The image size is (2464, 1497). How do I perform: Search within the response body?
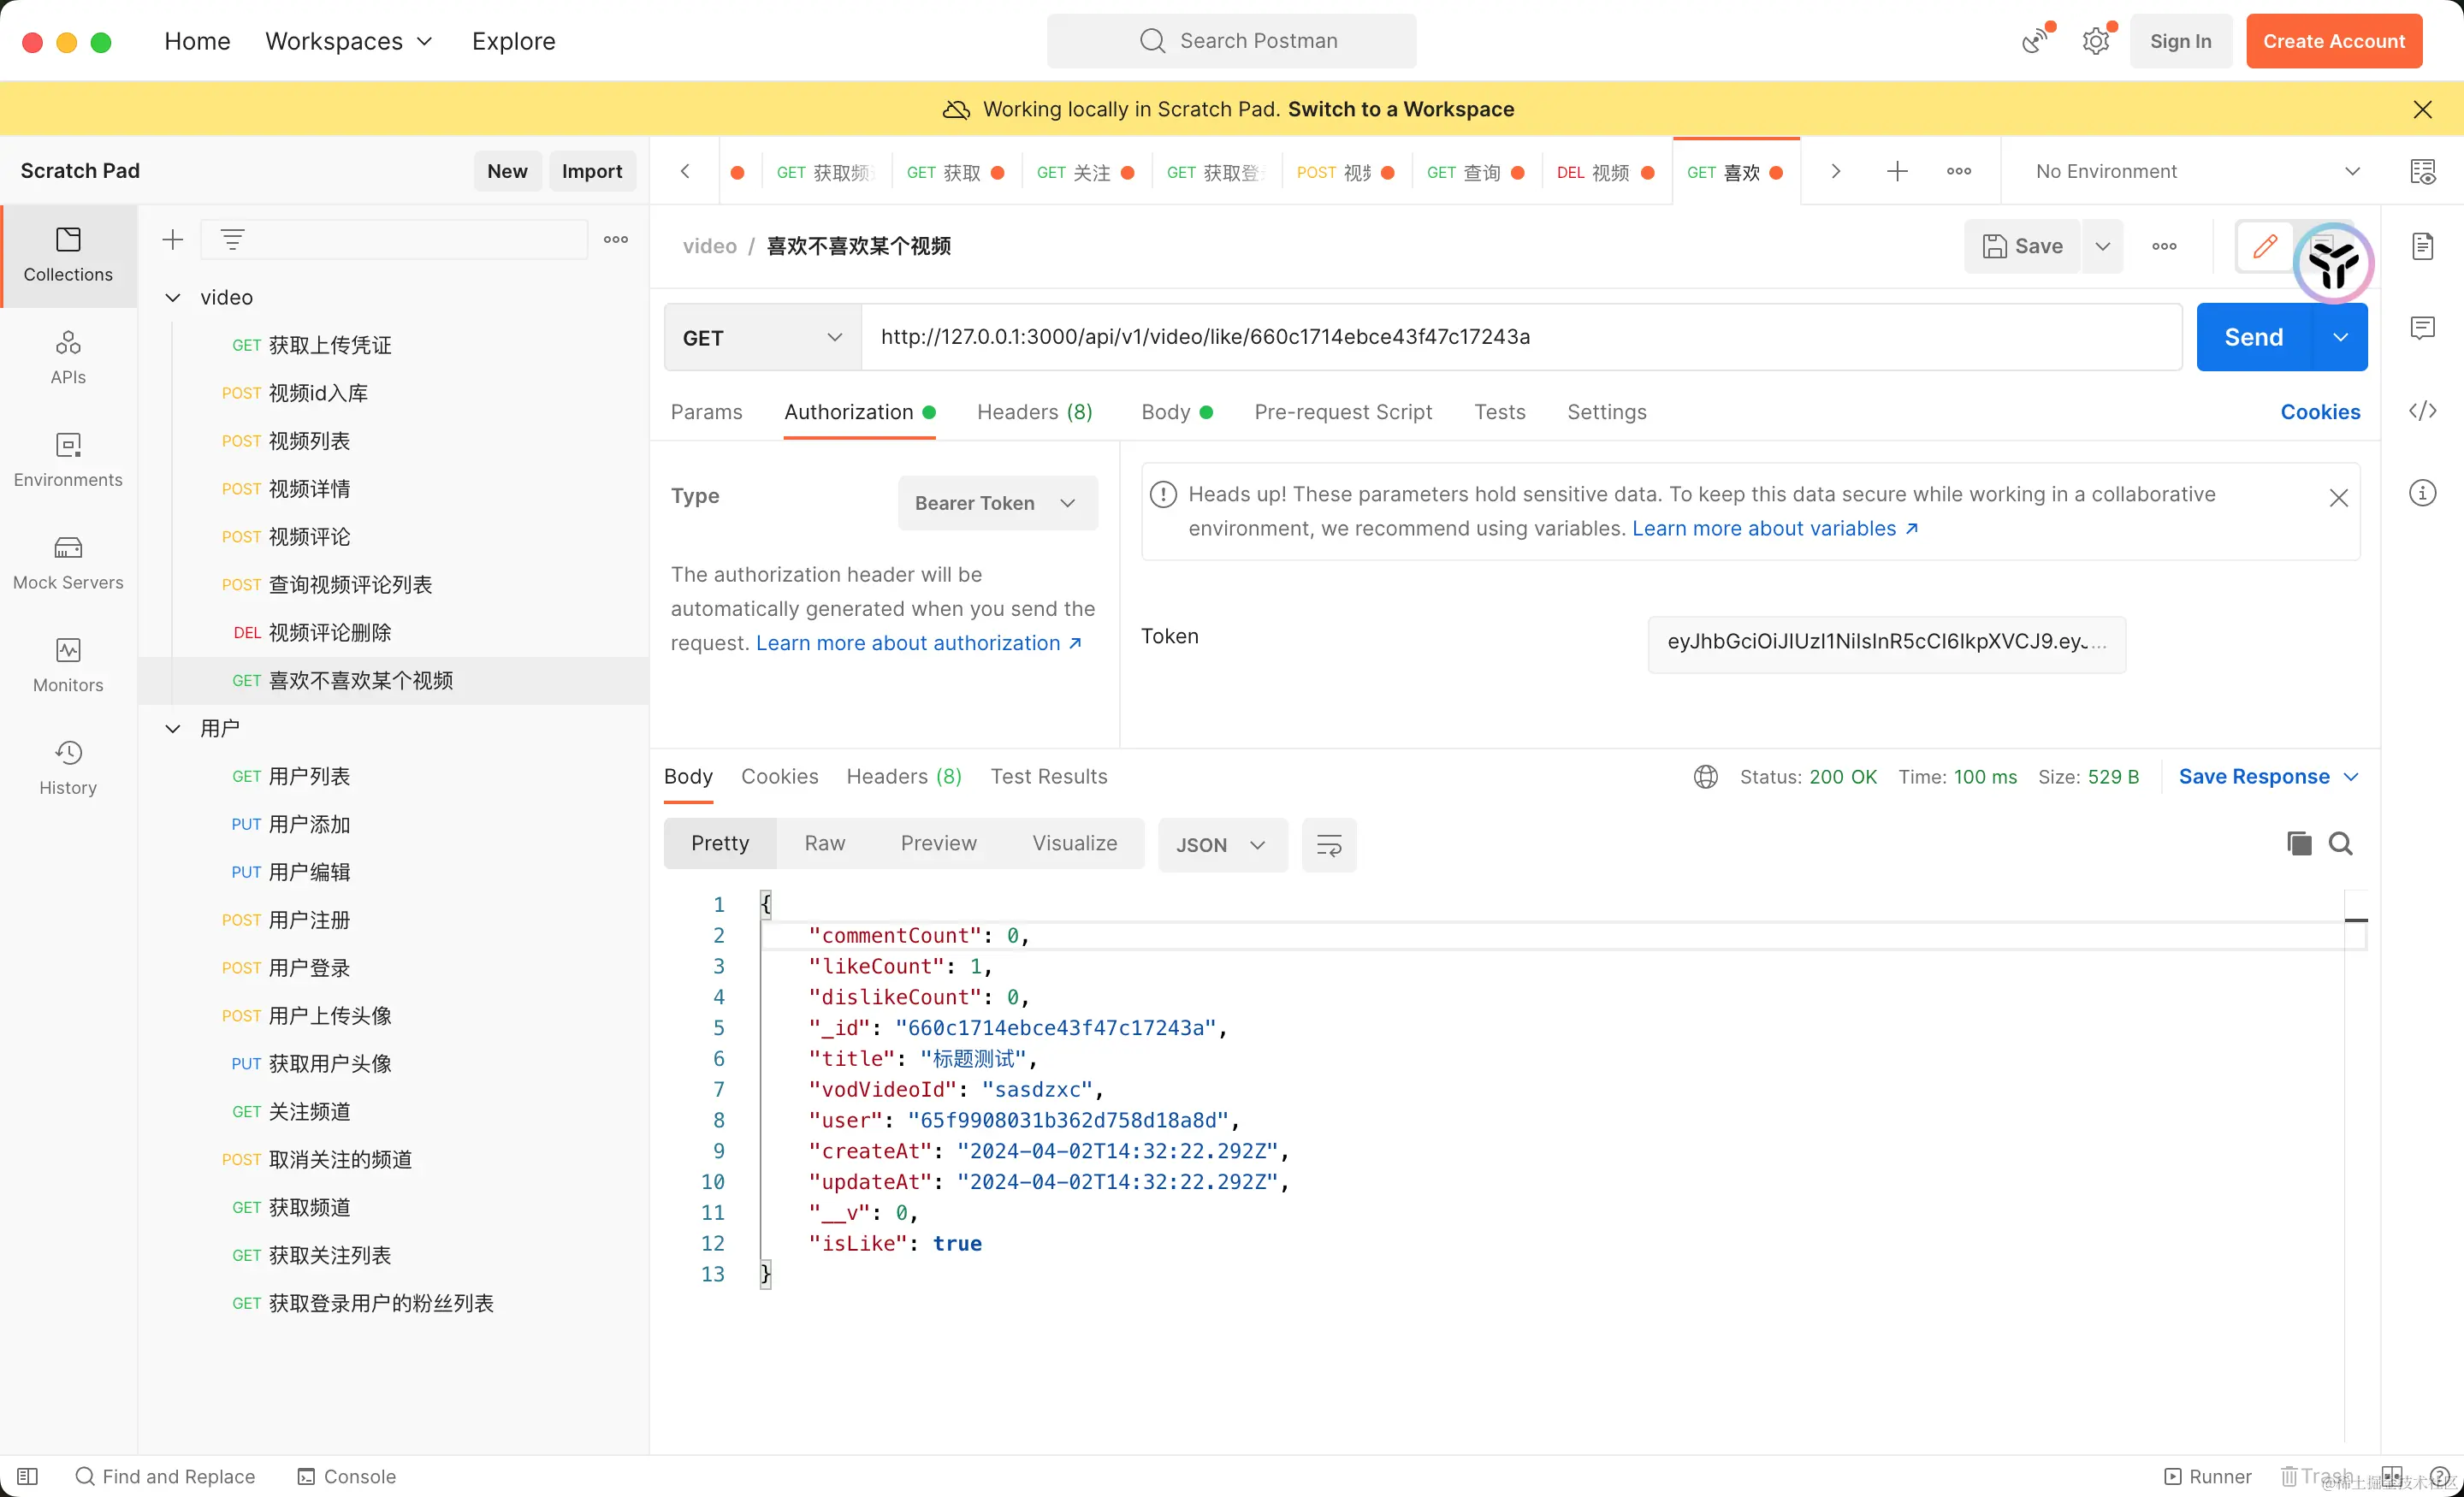click(x=2340, y=843)
